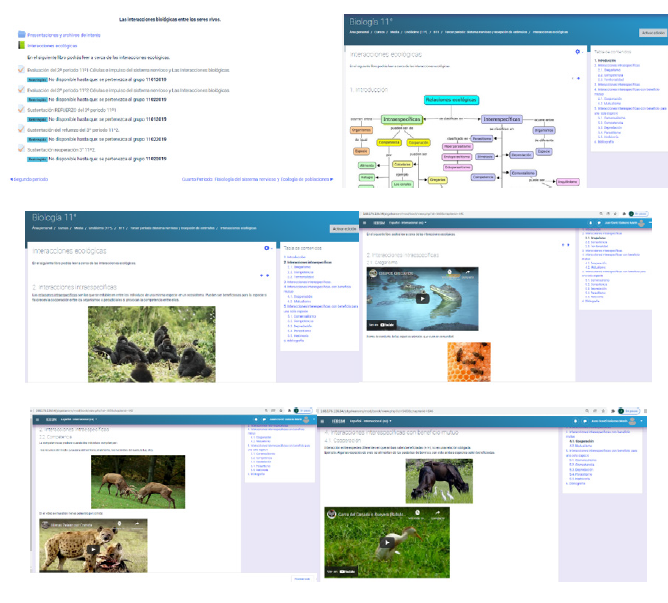Open settings gear above the Relaciones ecológicas map

(x=577, y=51)
